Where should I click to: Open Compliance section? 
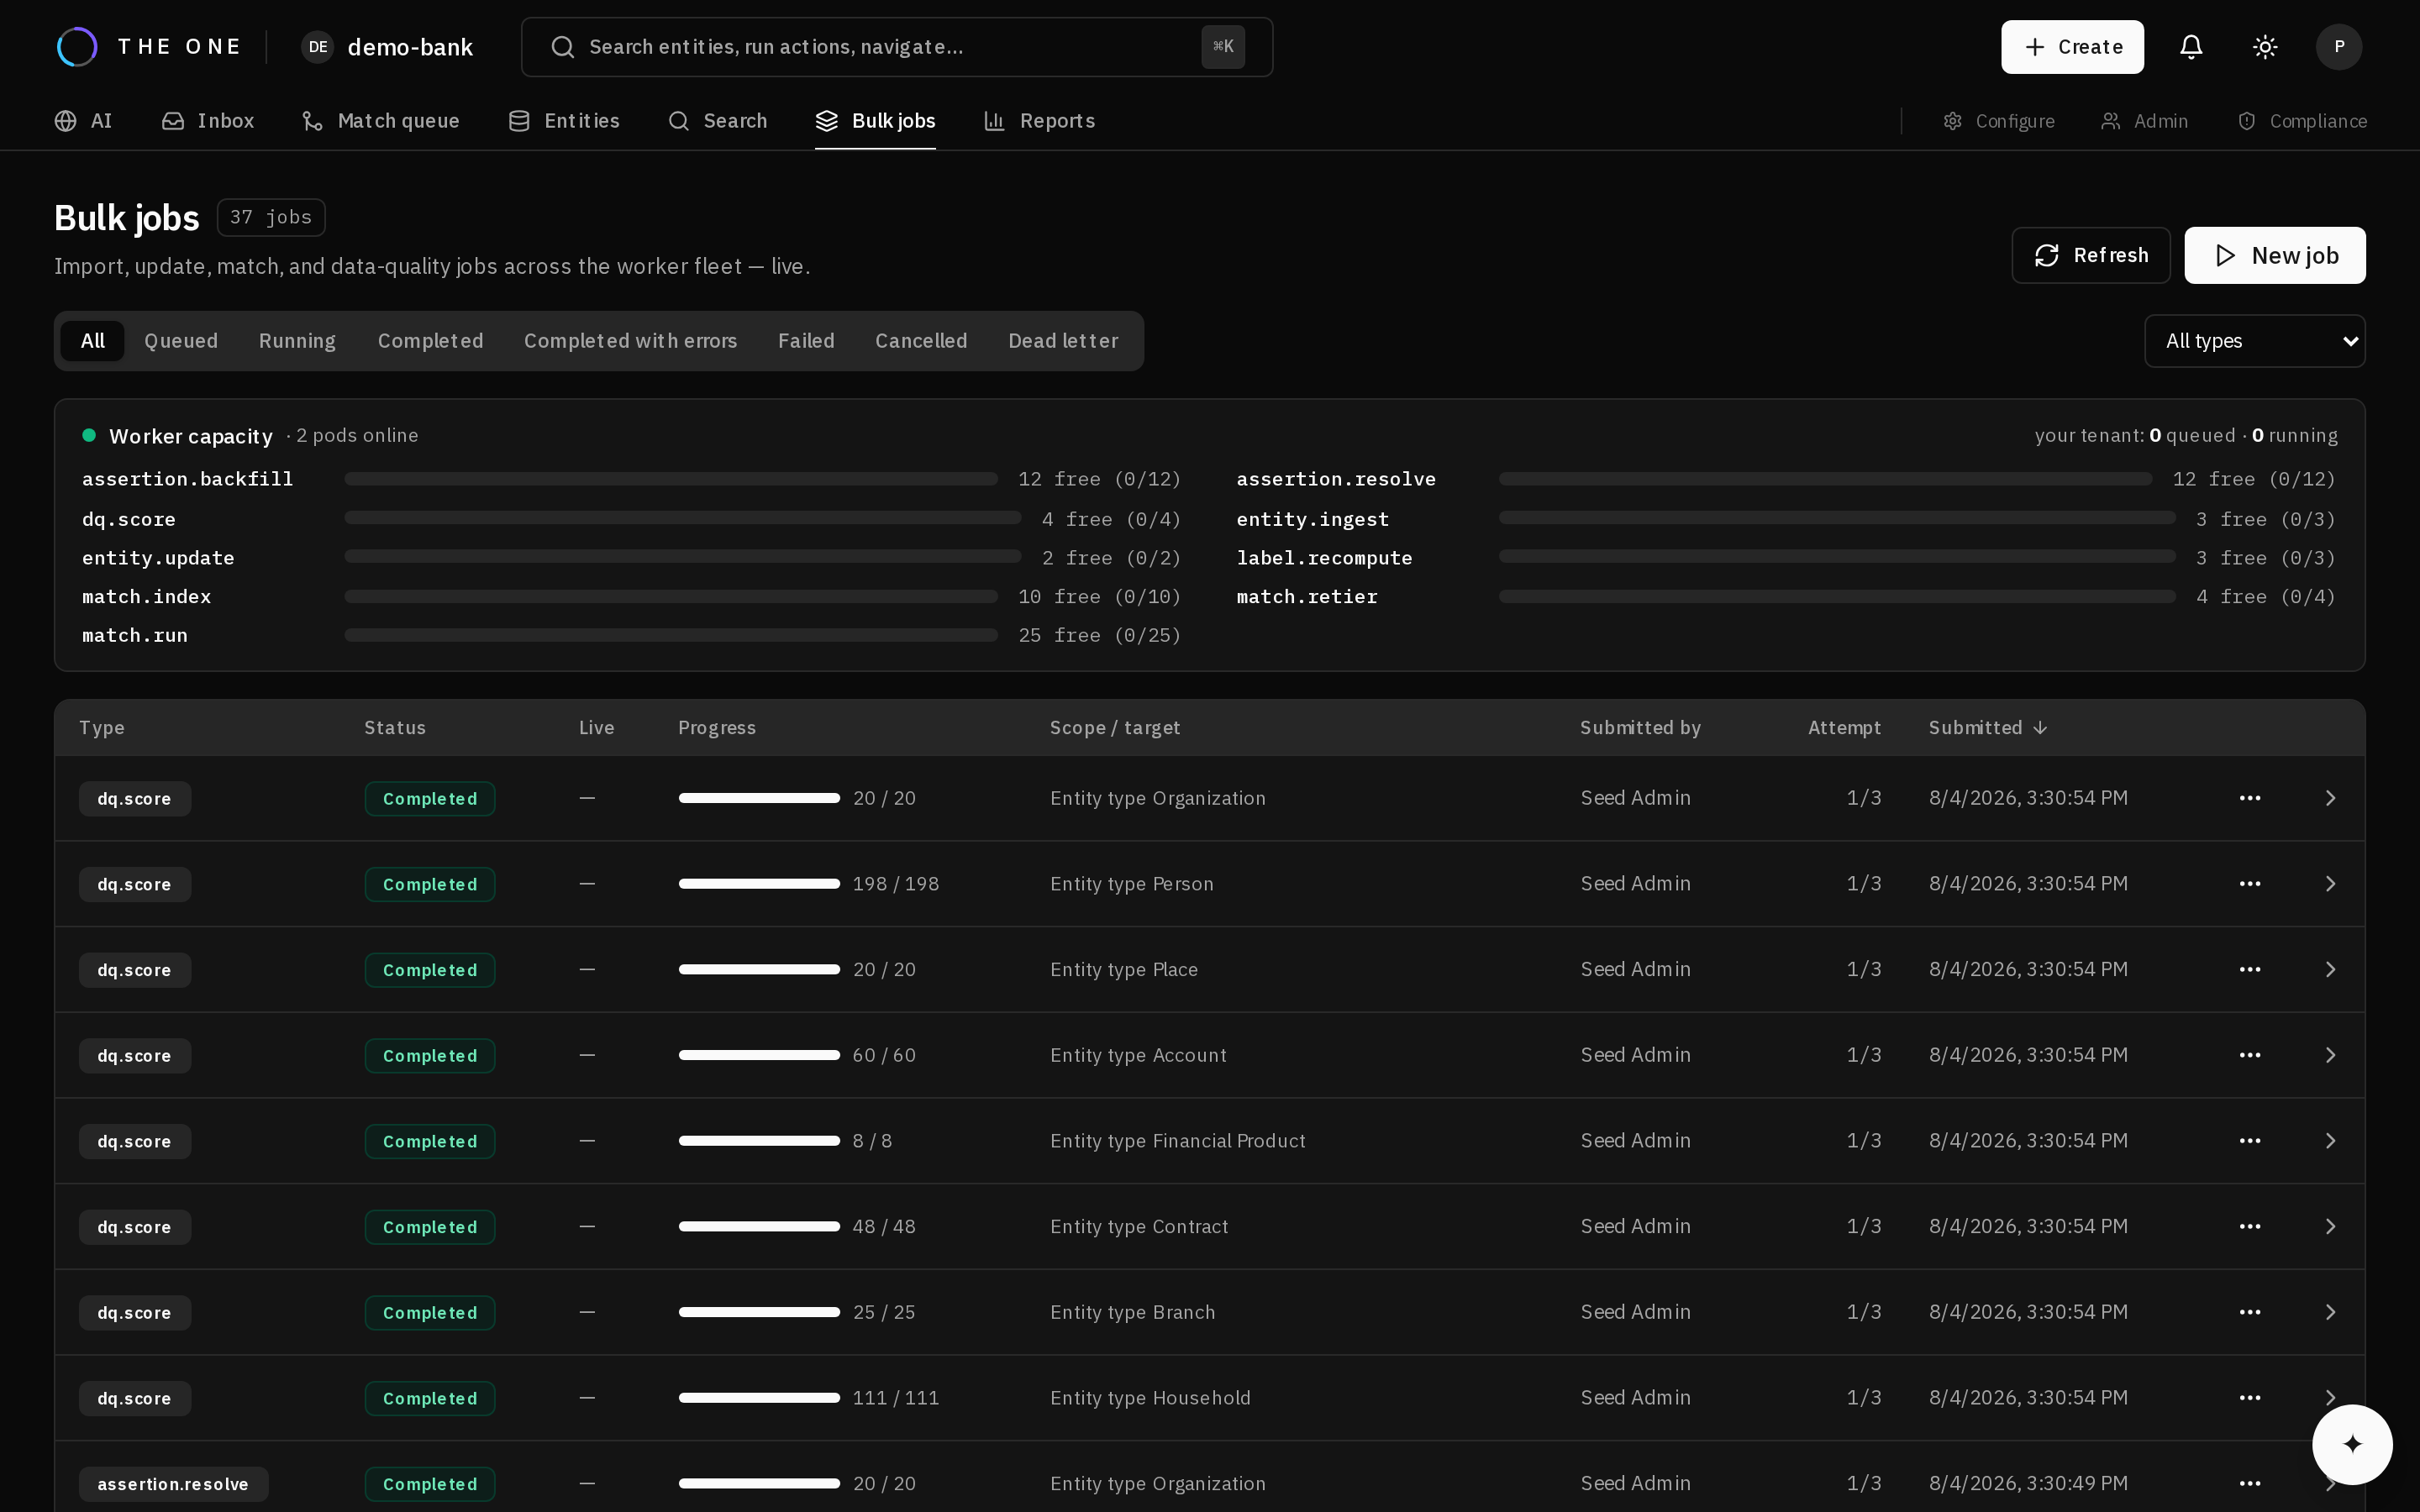[2302, 121]
